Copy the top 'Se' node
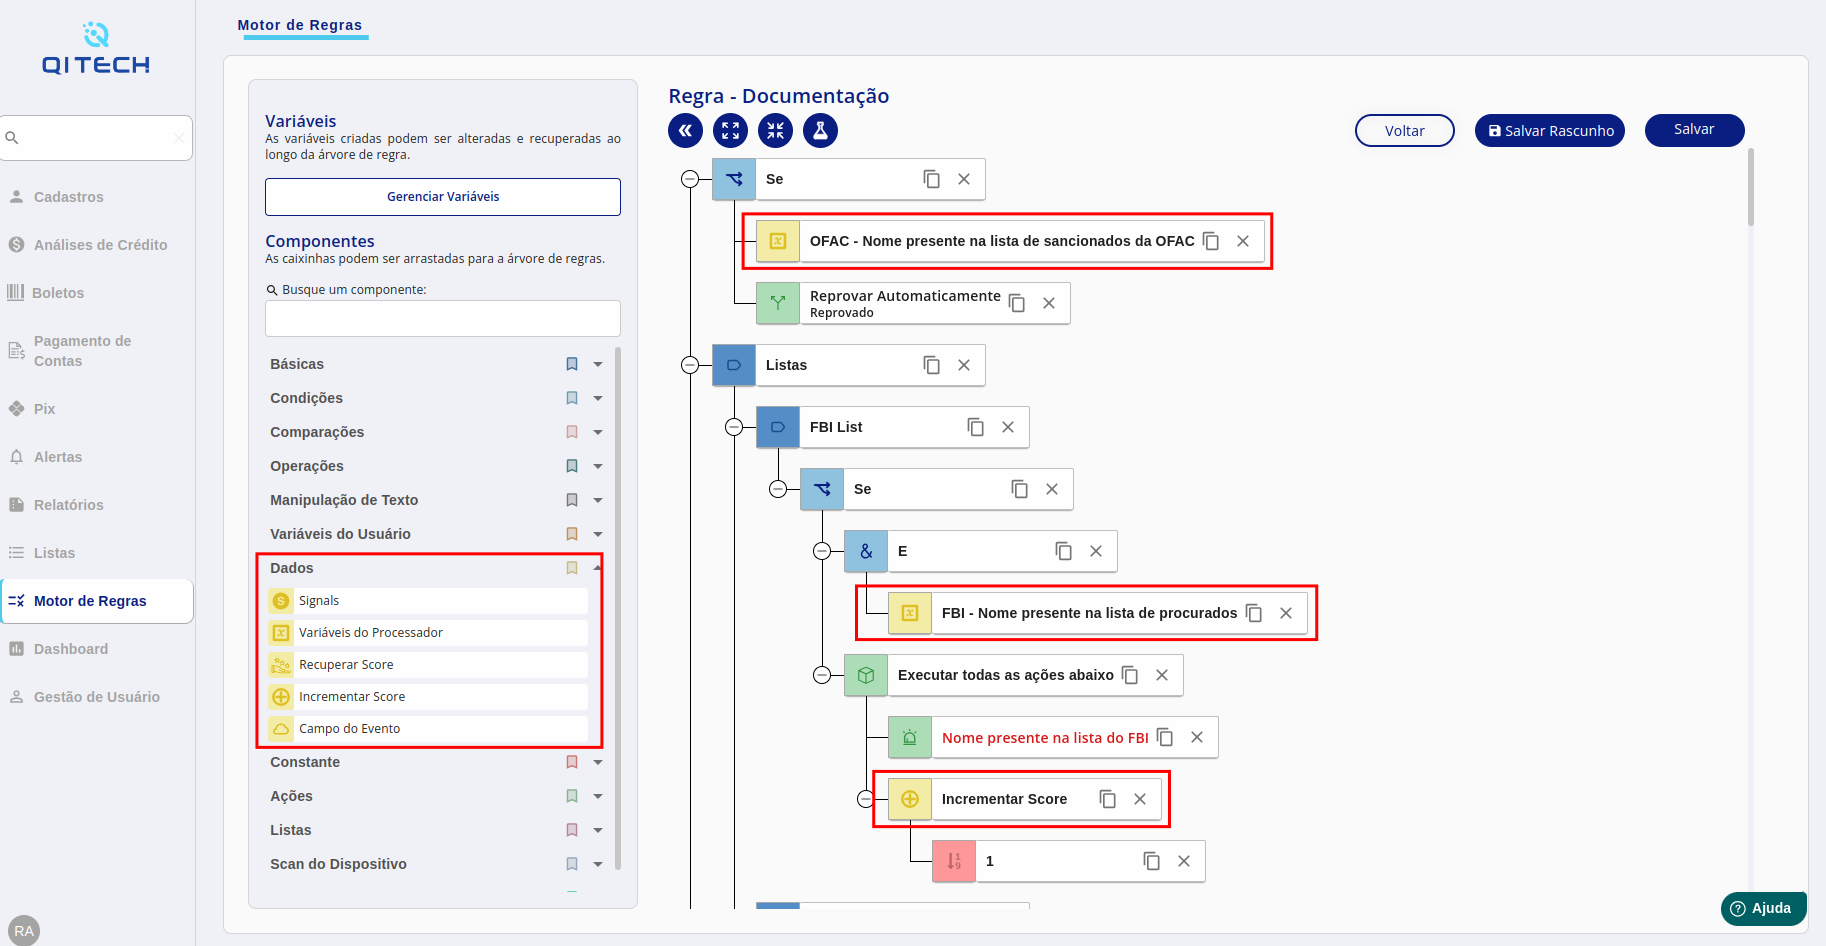1826x946 pixels. coord(932,179)
